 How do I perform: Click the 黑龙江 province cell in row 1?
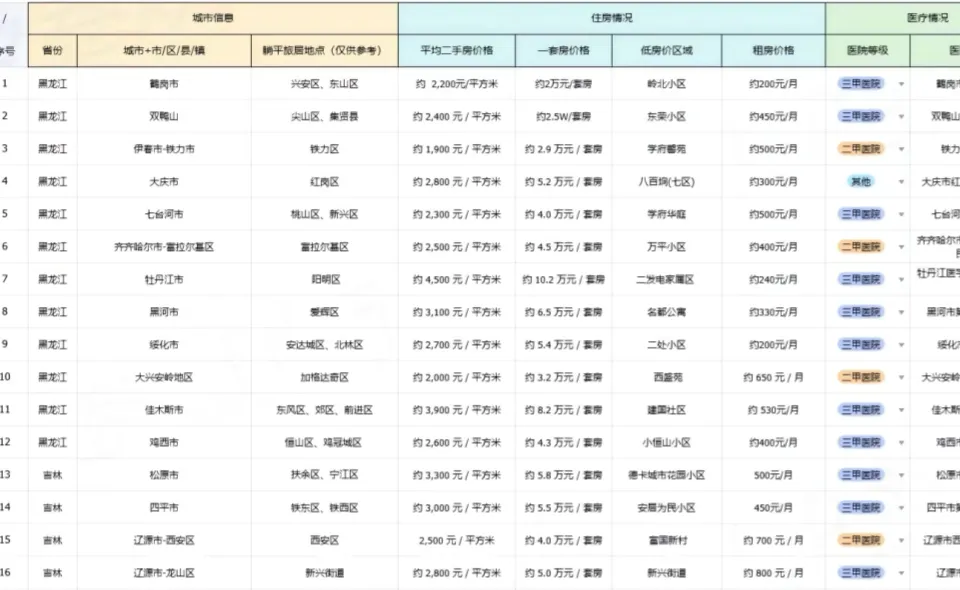tap(51, 84)
